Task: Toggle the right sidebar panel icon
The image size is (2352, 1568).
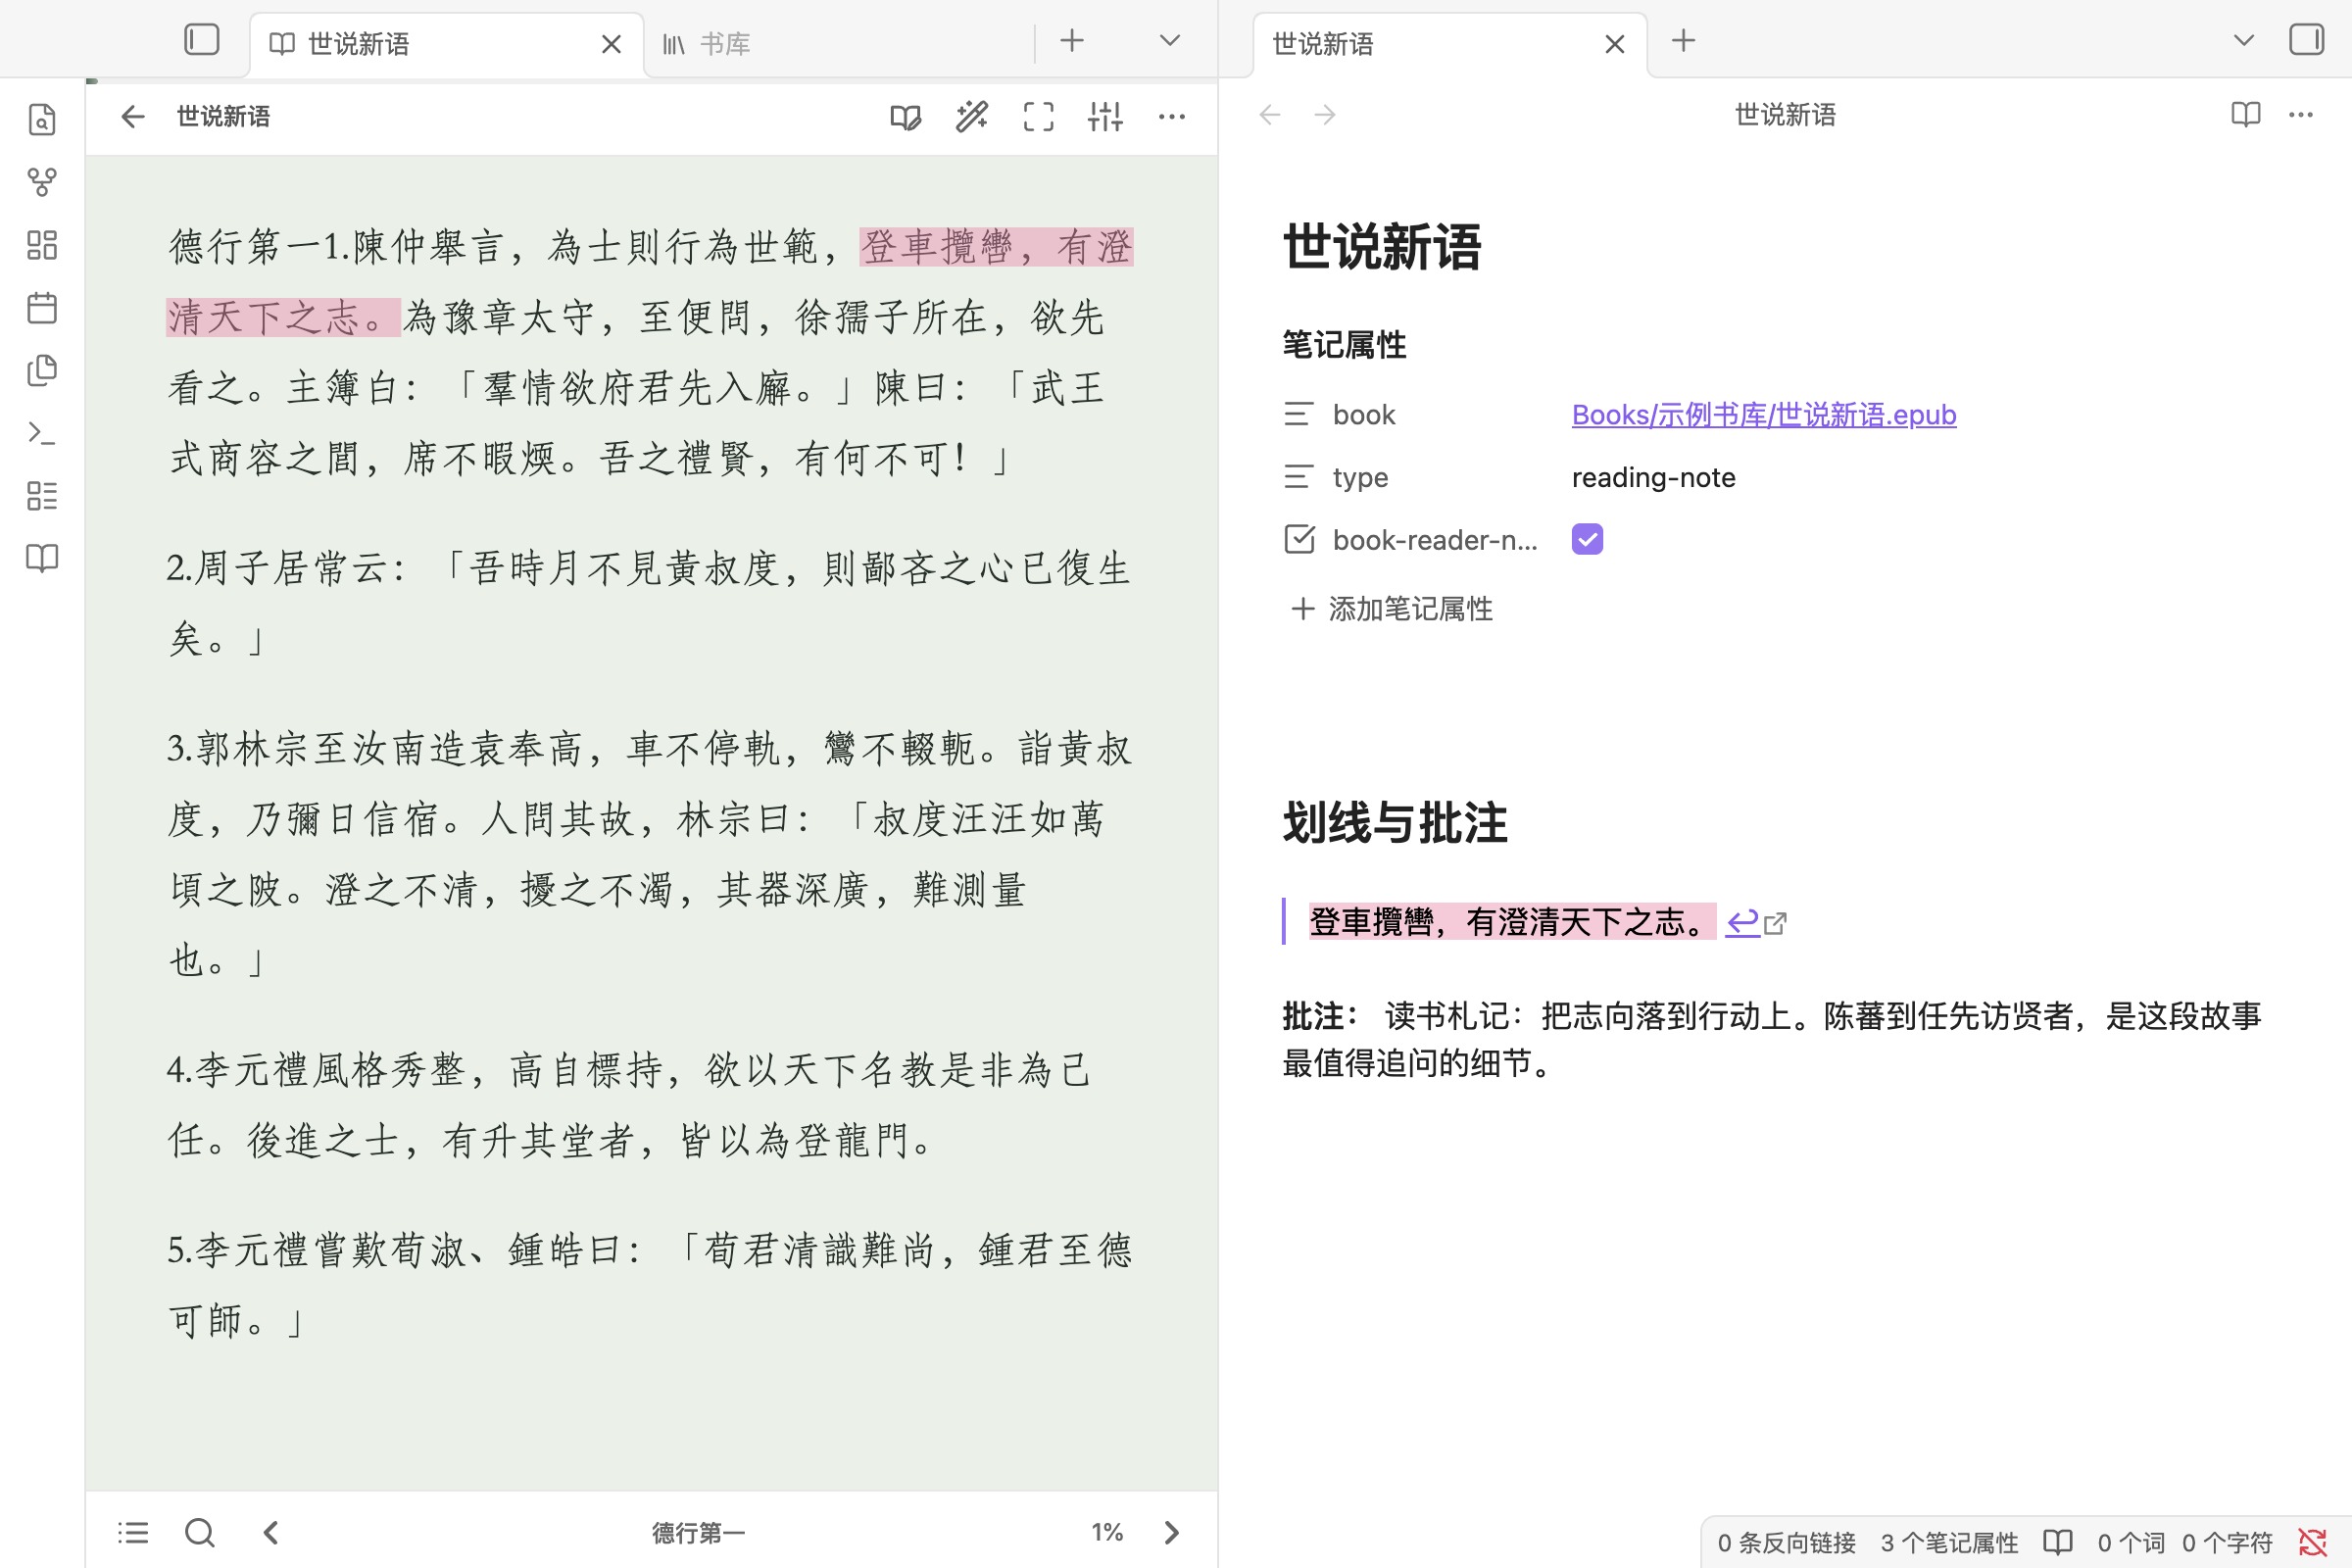Action: pyautogui.click(x=2306, y=41)
